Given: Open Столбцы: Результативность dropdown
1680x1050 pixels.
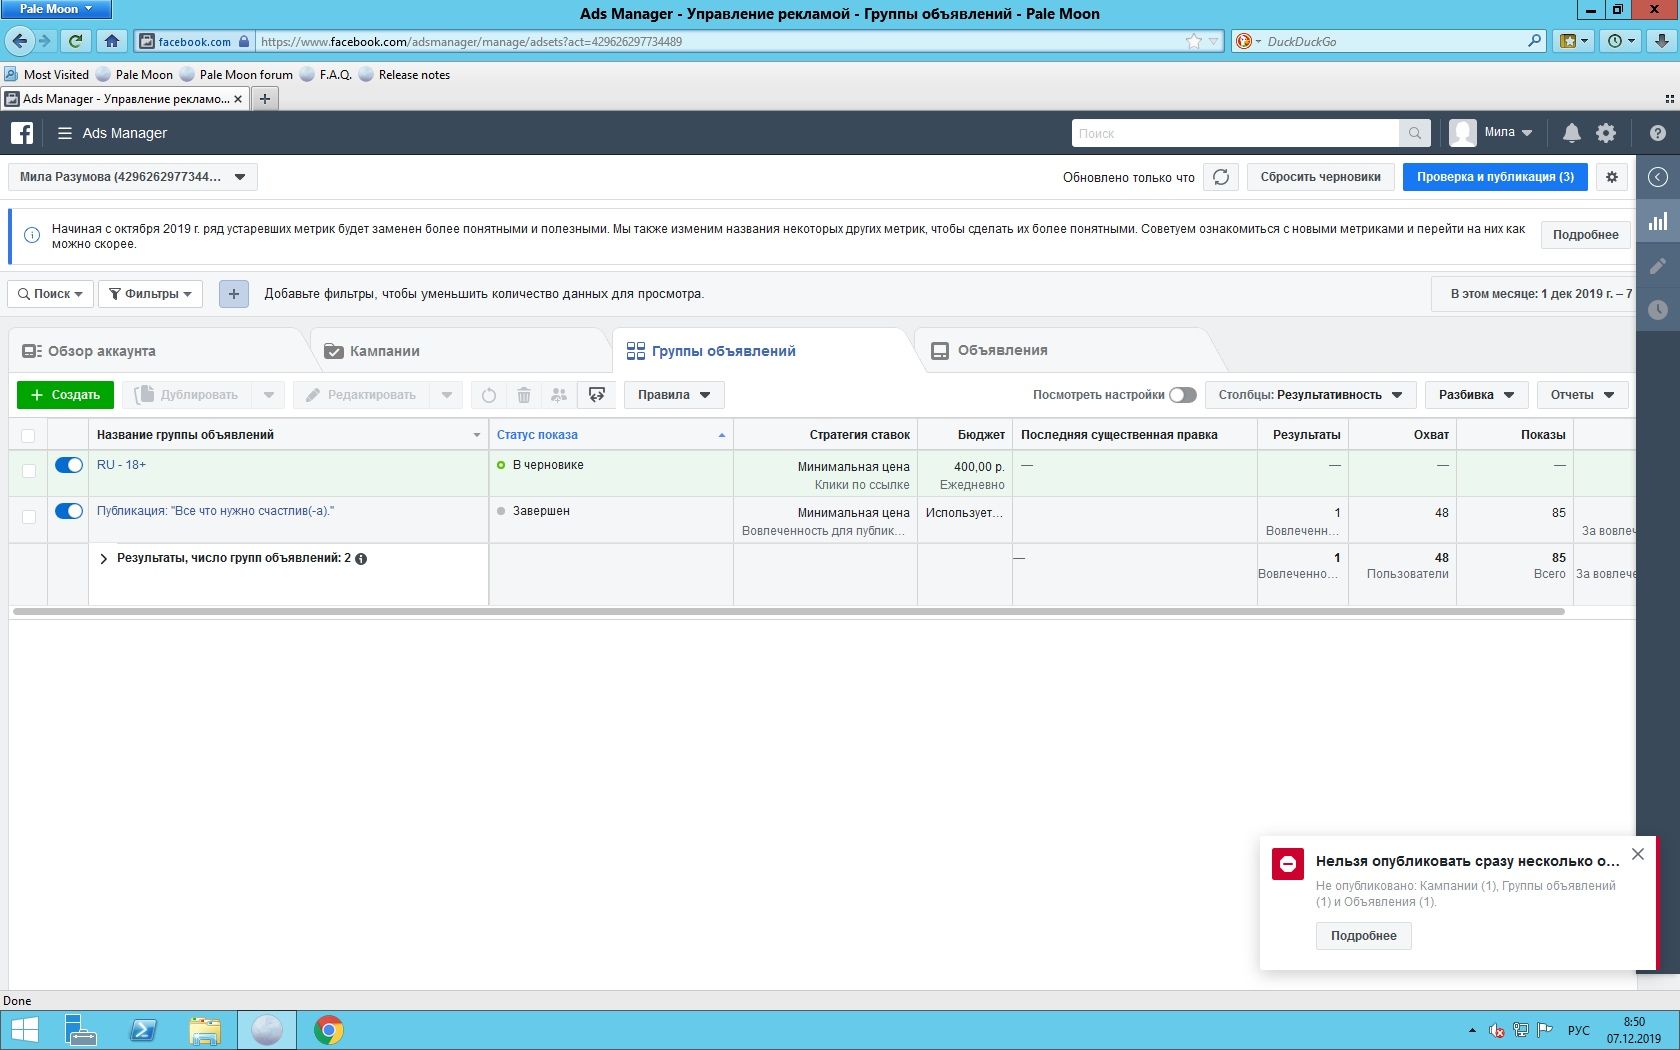Looking at the screenshot, I should tap(1310, 395).
